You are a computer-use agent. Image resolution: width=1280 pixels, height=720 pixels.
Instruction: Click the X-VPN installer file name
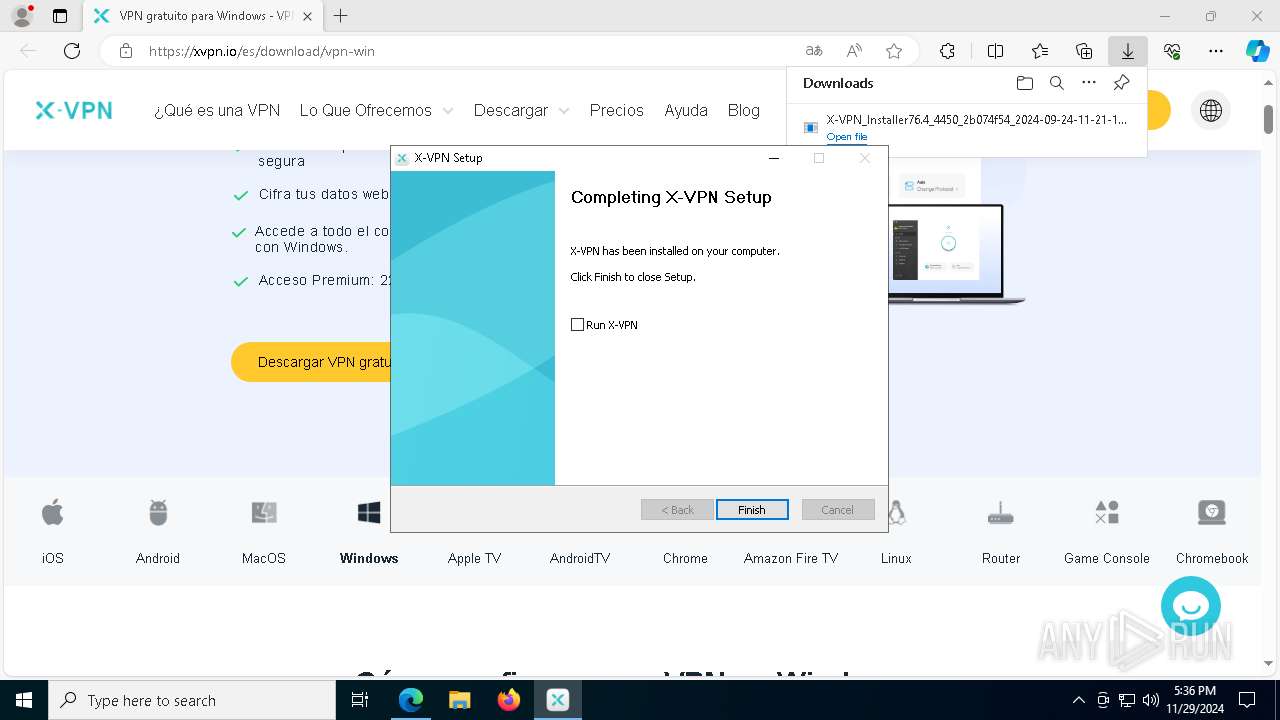coord(977,119)
